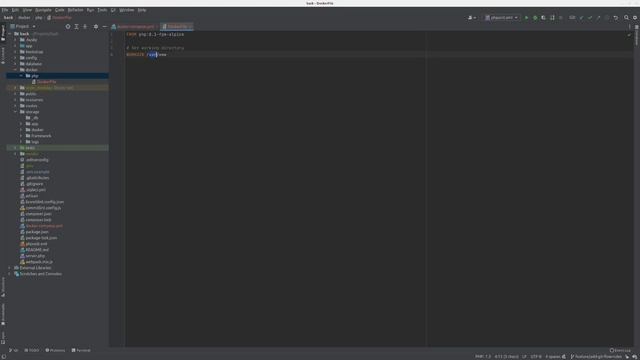Click the locate opened file target icon
640x360 pixels.
[x=68, y=27]
